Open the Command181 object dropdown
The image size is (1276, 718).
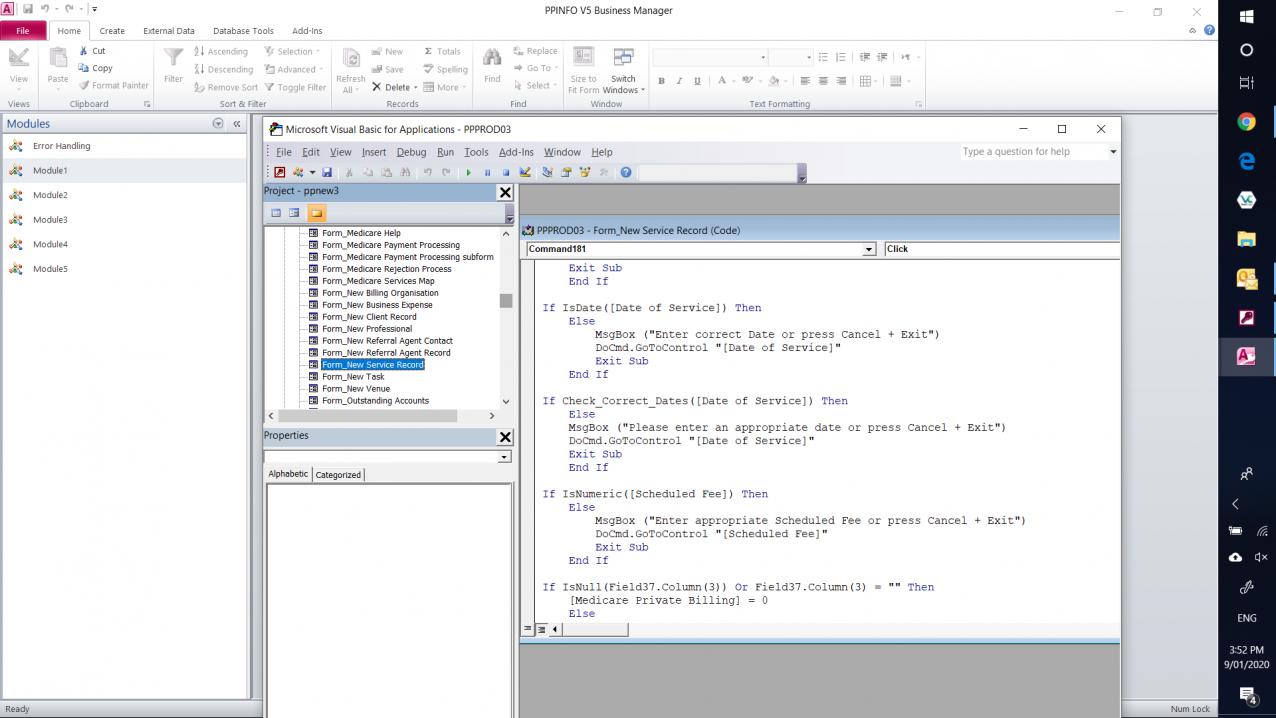(868, 249)
